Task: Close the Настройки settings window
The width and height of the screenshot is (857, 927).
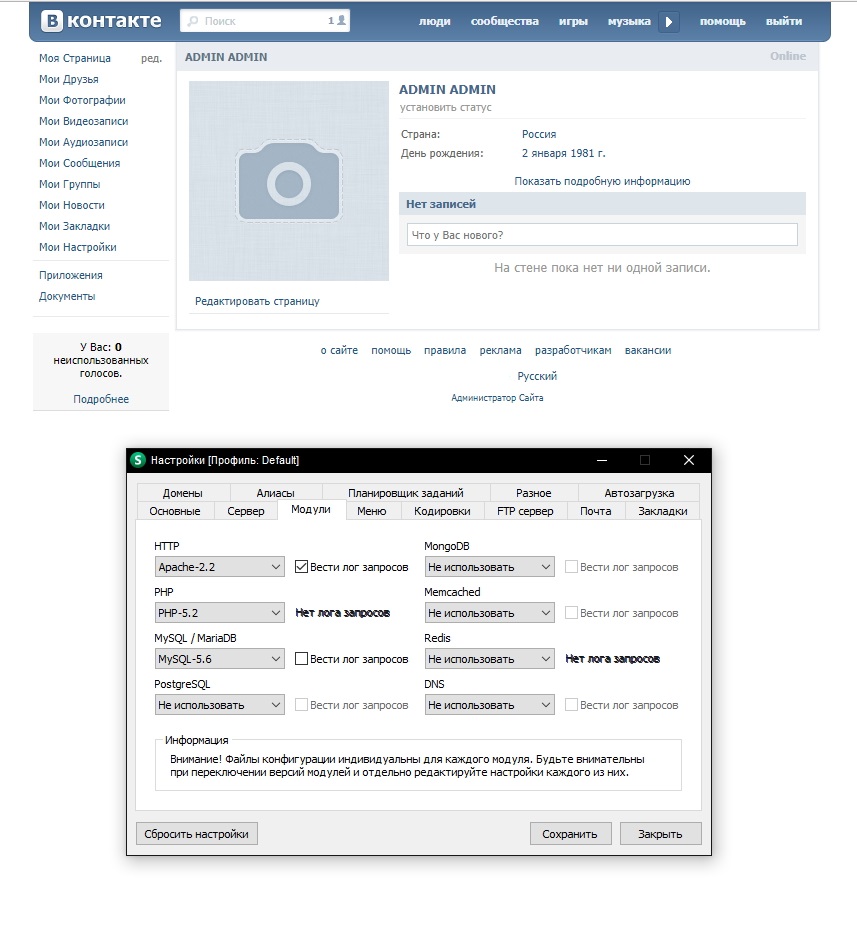Action: click(689, 460)
